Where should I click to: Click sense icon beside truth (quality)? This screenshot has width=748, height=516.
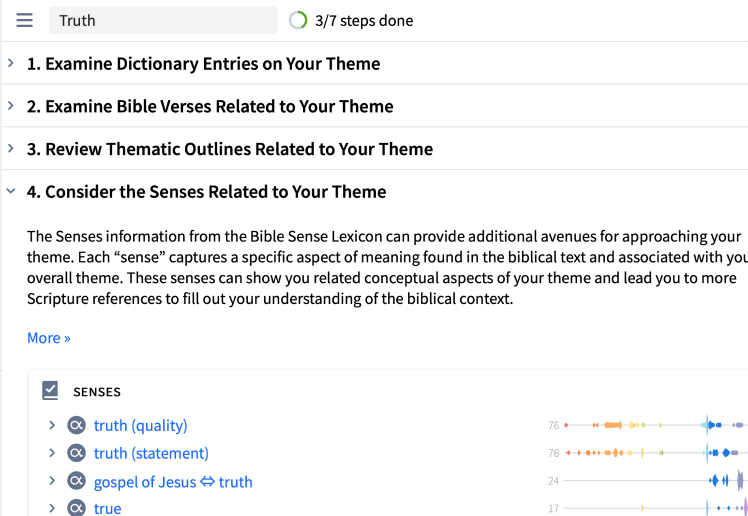(76, 425)
